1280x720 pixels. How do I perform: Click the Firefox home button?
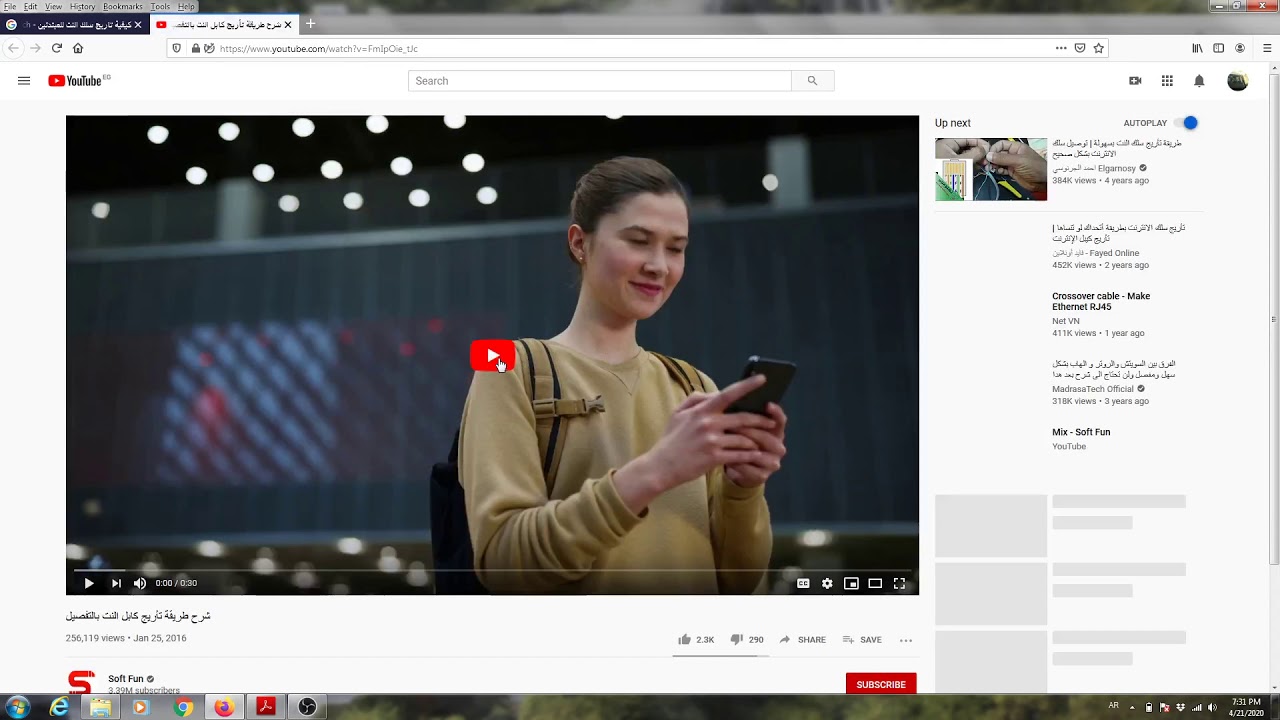pos(78,48)
